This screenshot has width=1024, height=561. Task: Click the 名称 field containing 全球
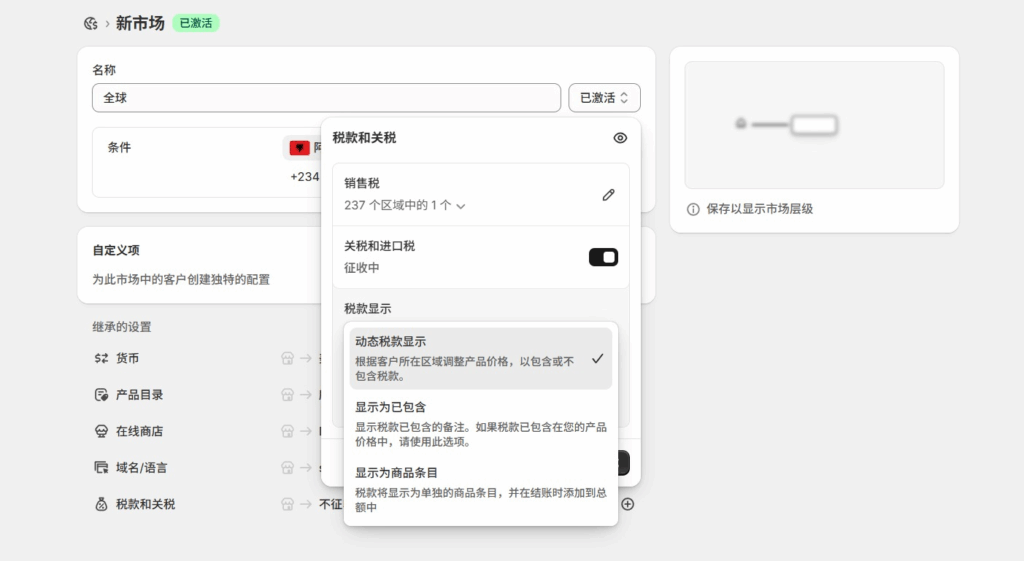click(325, 98)
